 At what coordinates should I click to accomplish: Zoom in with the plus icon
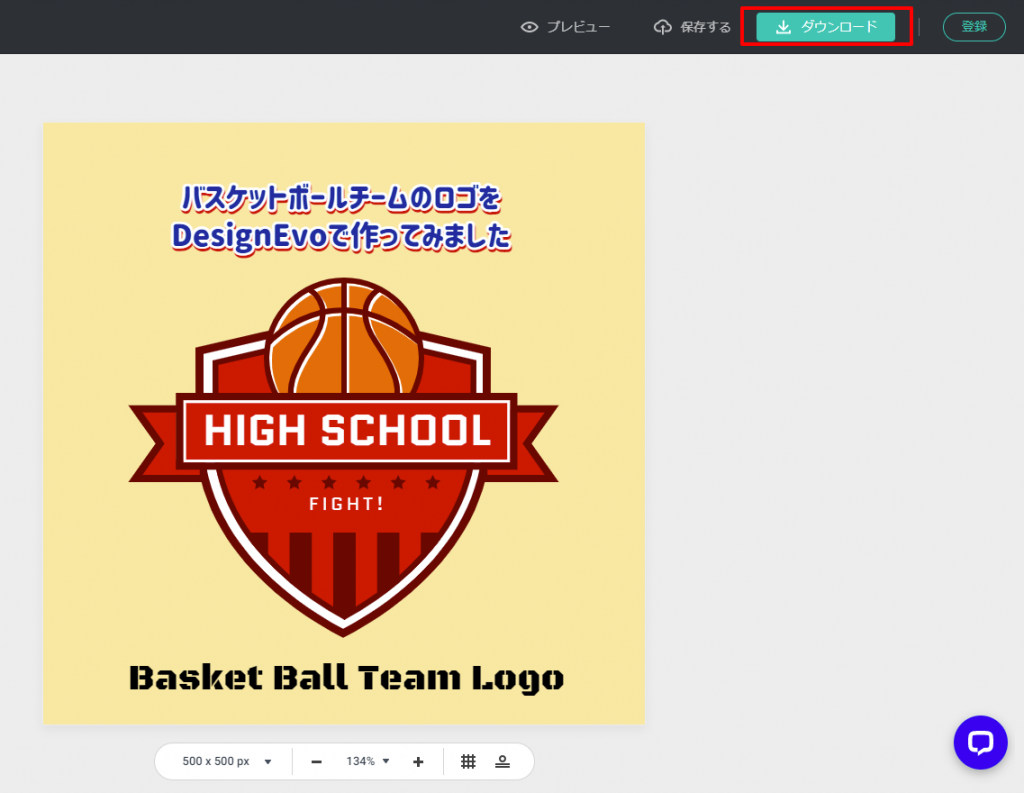point(418,762)
